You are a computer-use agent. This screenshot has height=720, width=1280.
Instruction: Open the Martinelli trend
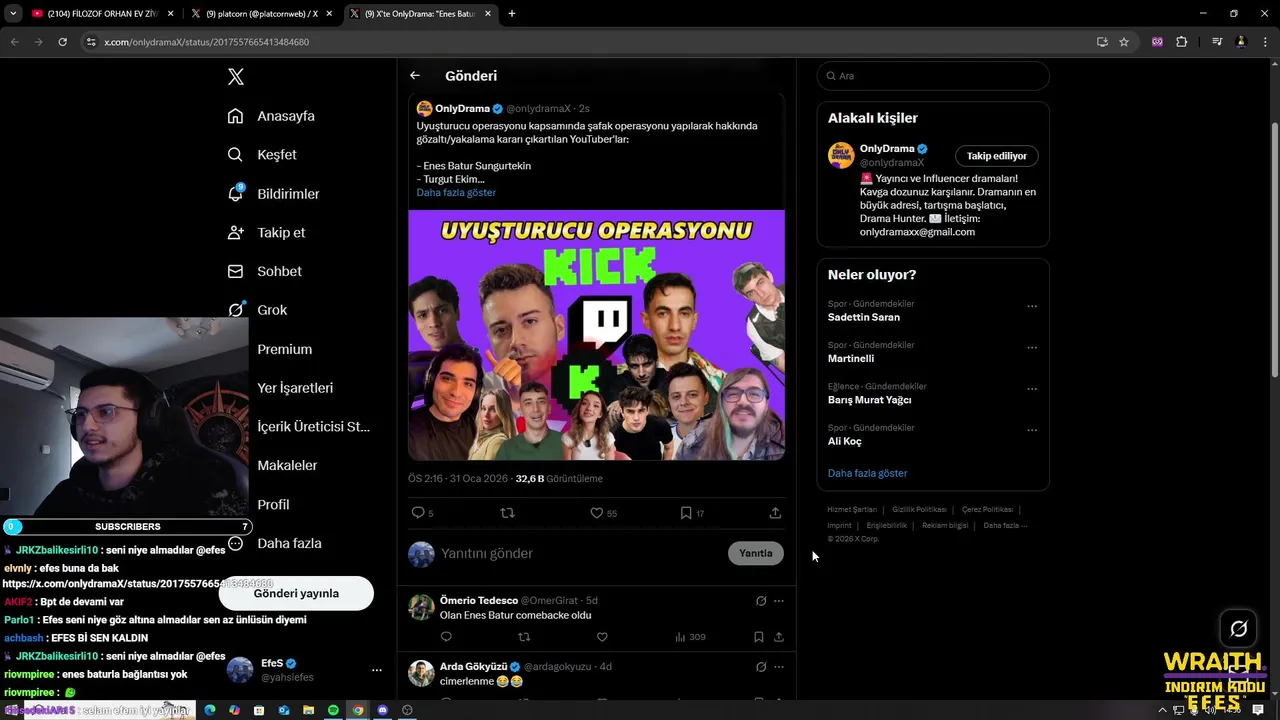[x=851, y=358]
